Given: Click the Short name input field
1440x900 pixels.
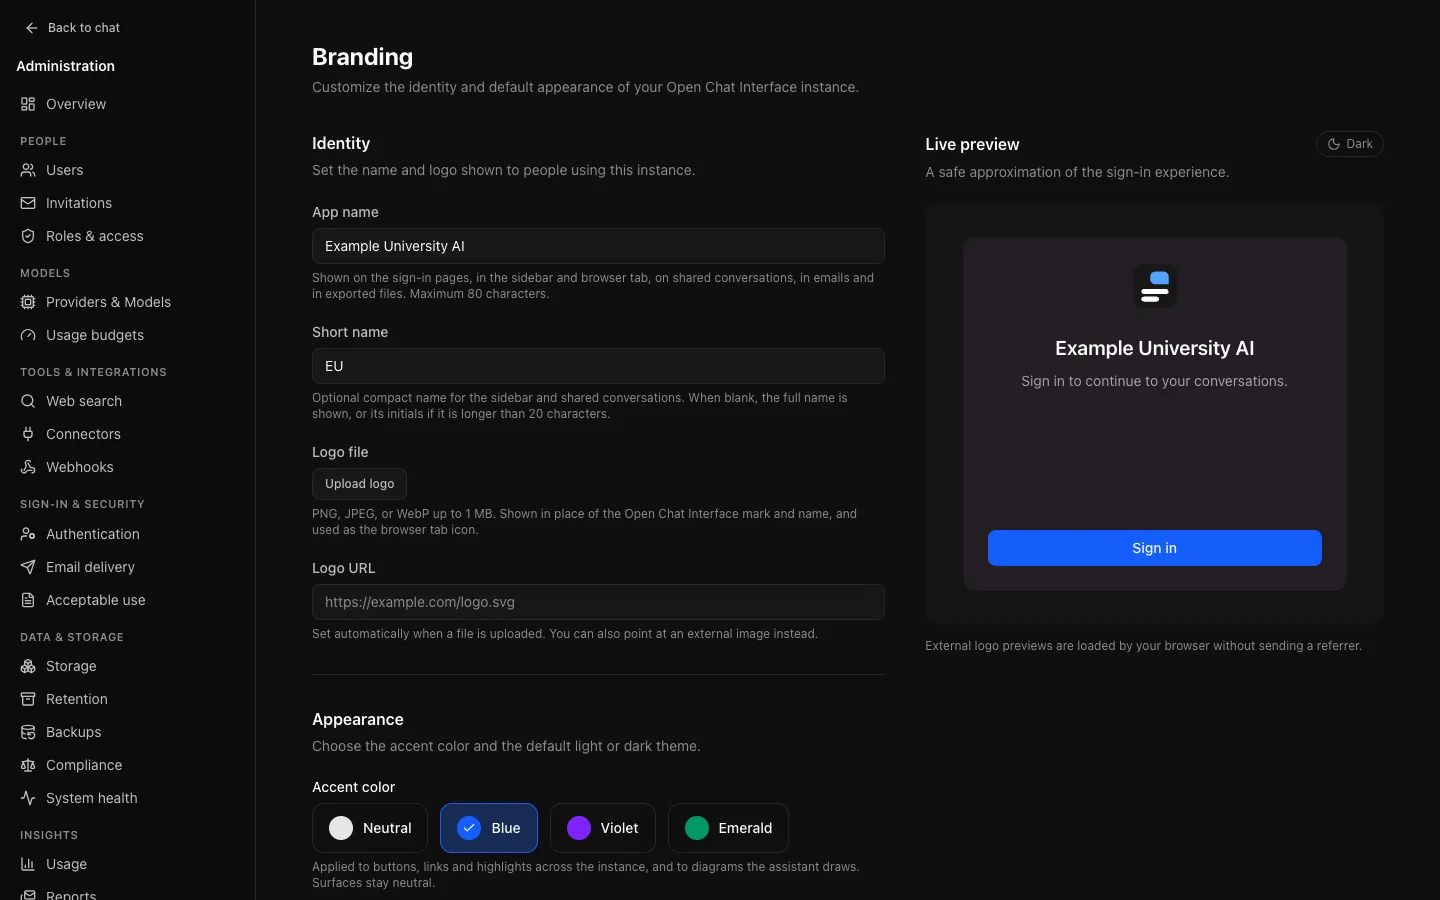Looking at the screenshot, I should coord(598,366).
